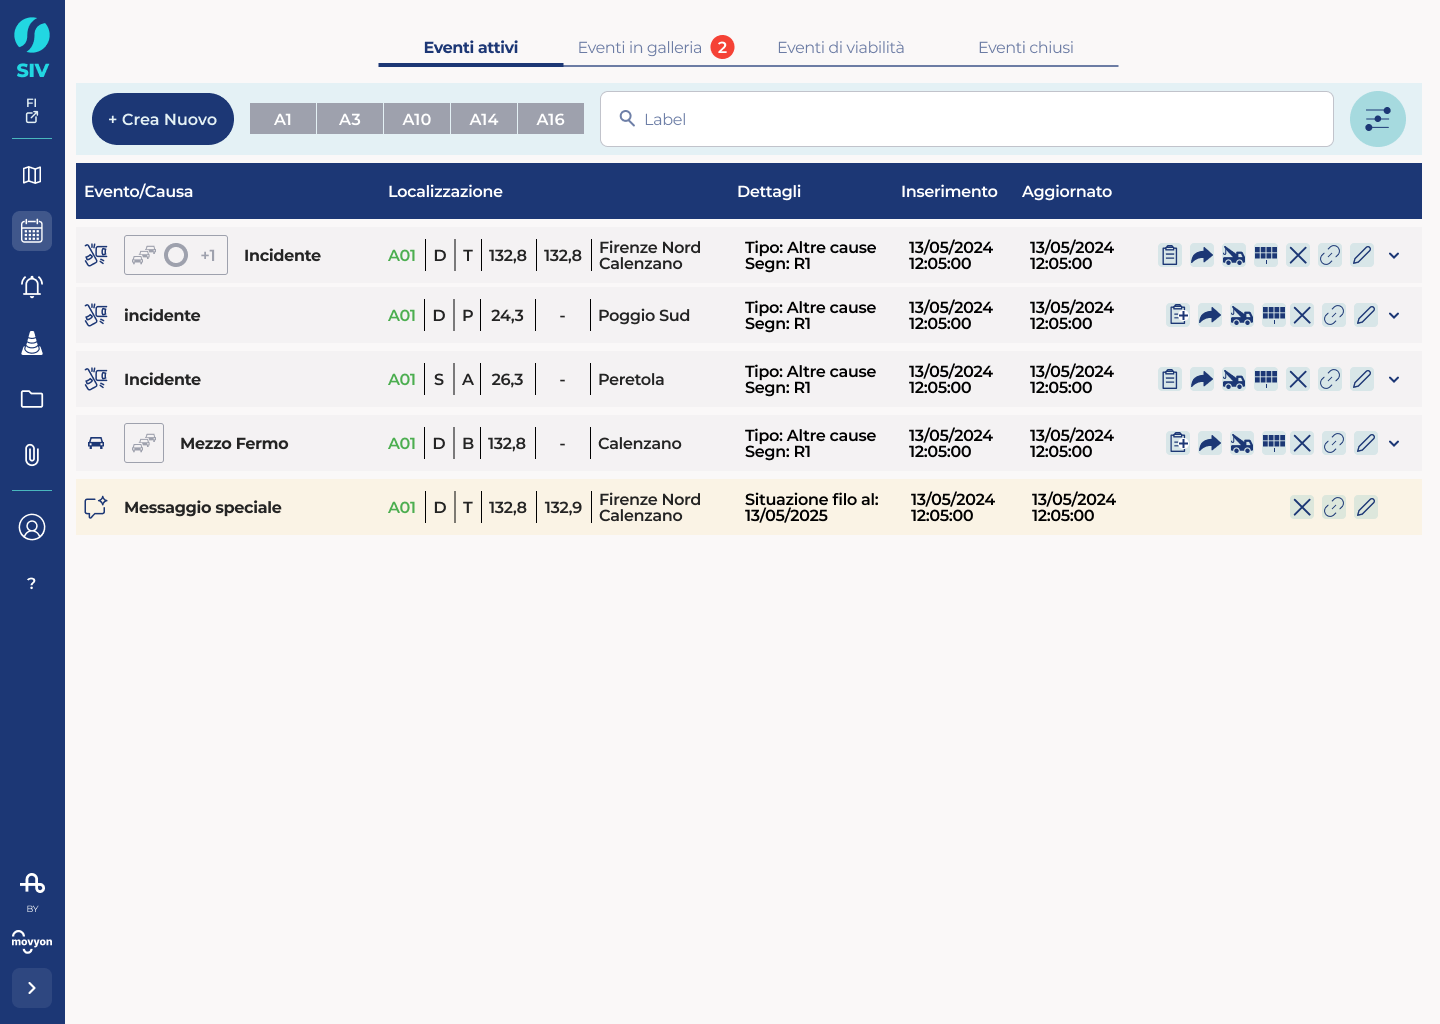
Task: Click the Inserimento column header
Action: (x=949, y=191)
